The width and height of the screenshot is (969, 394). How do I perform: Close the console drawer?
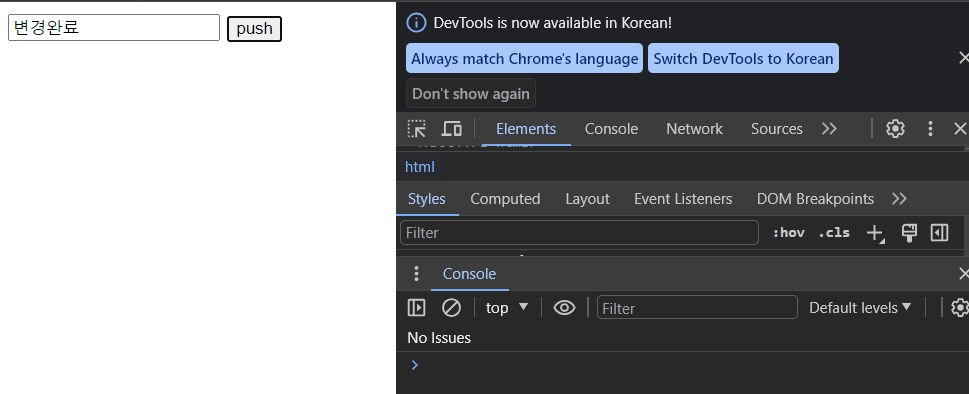(963, 274)
